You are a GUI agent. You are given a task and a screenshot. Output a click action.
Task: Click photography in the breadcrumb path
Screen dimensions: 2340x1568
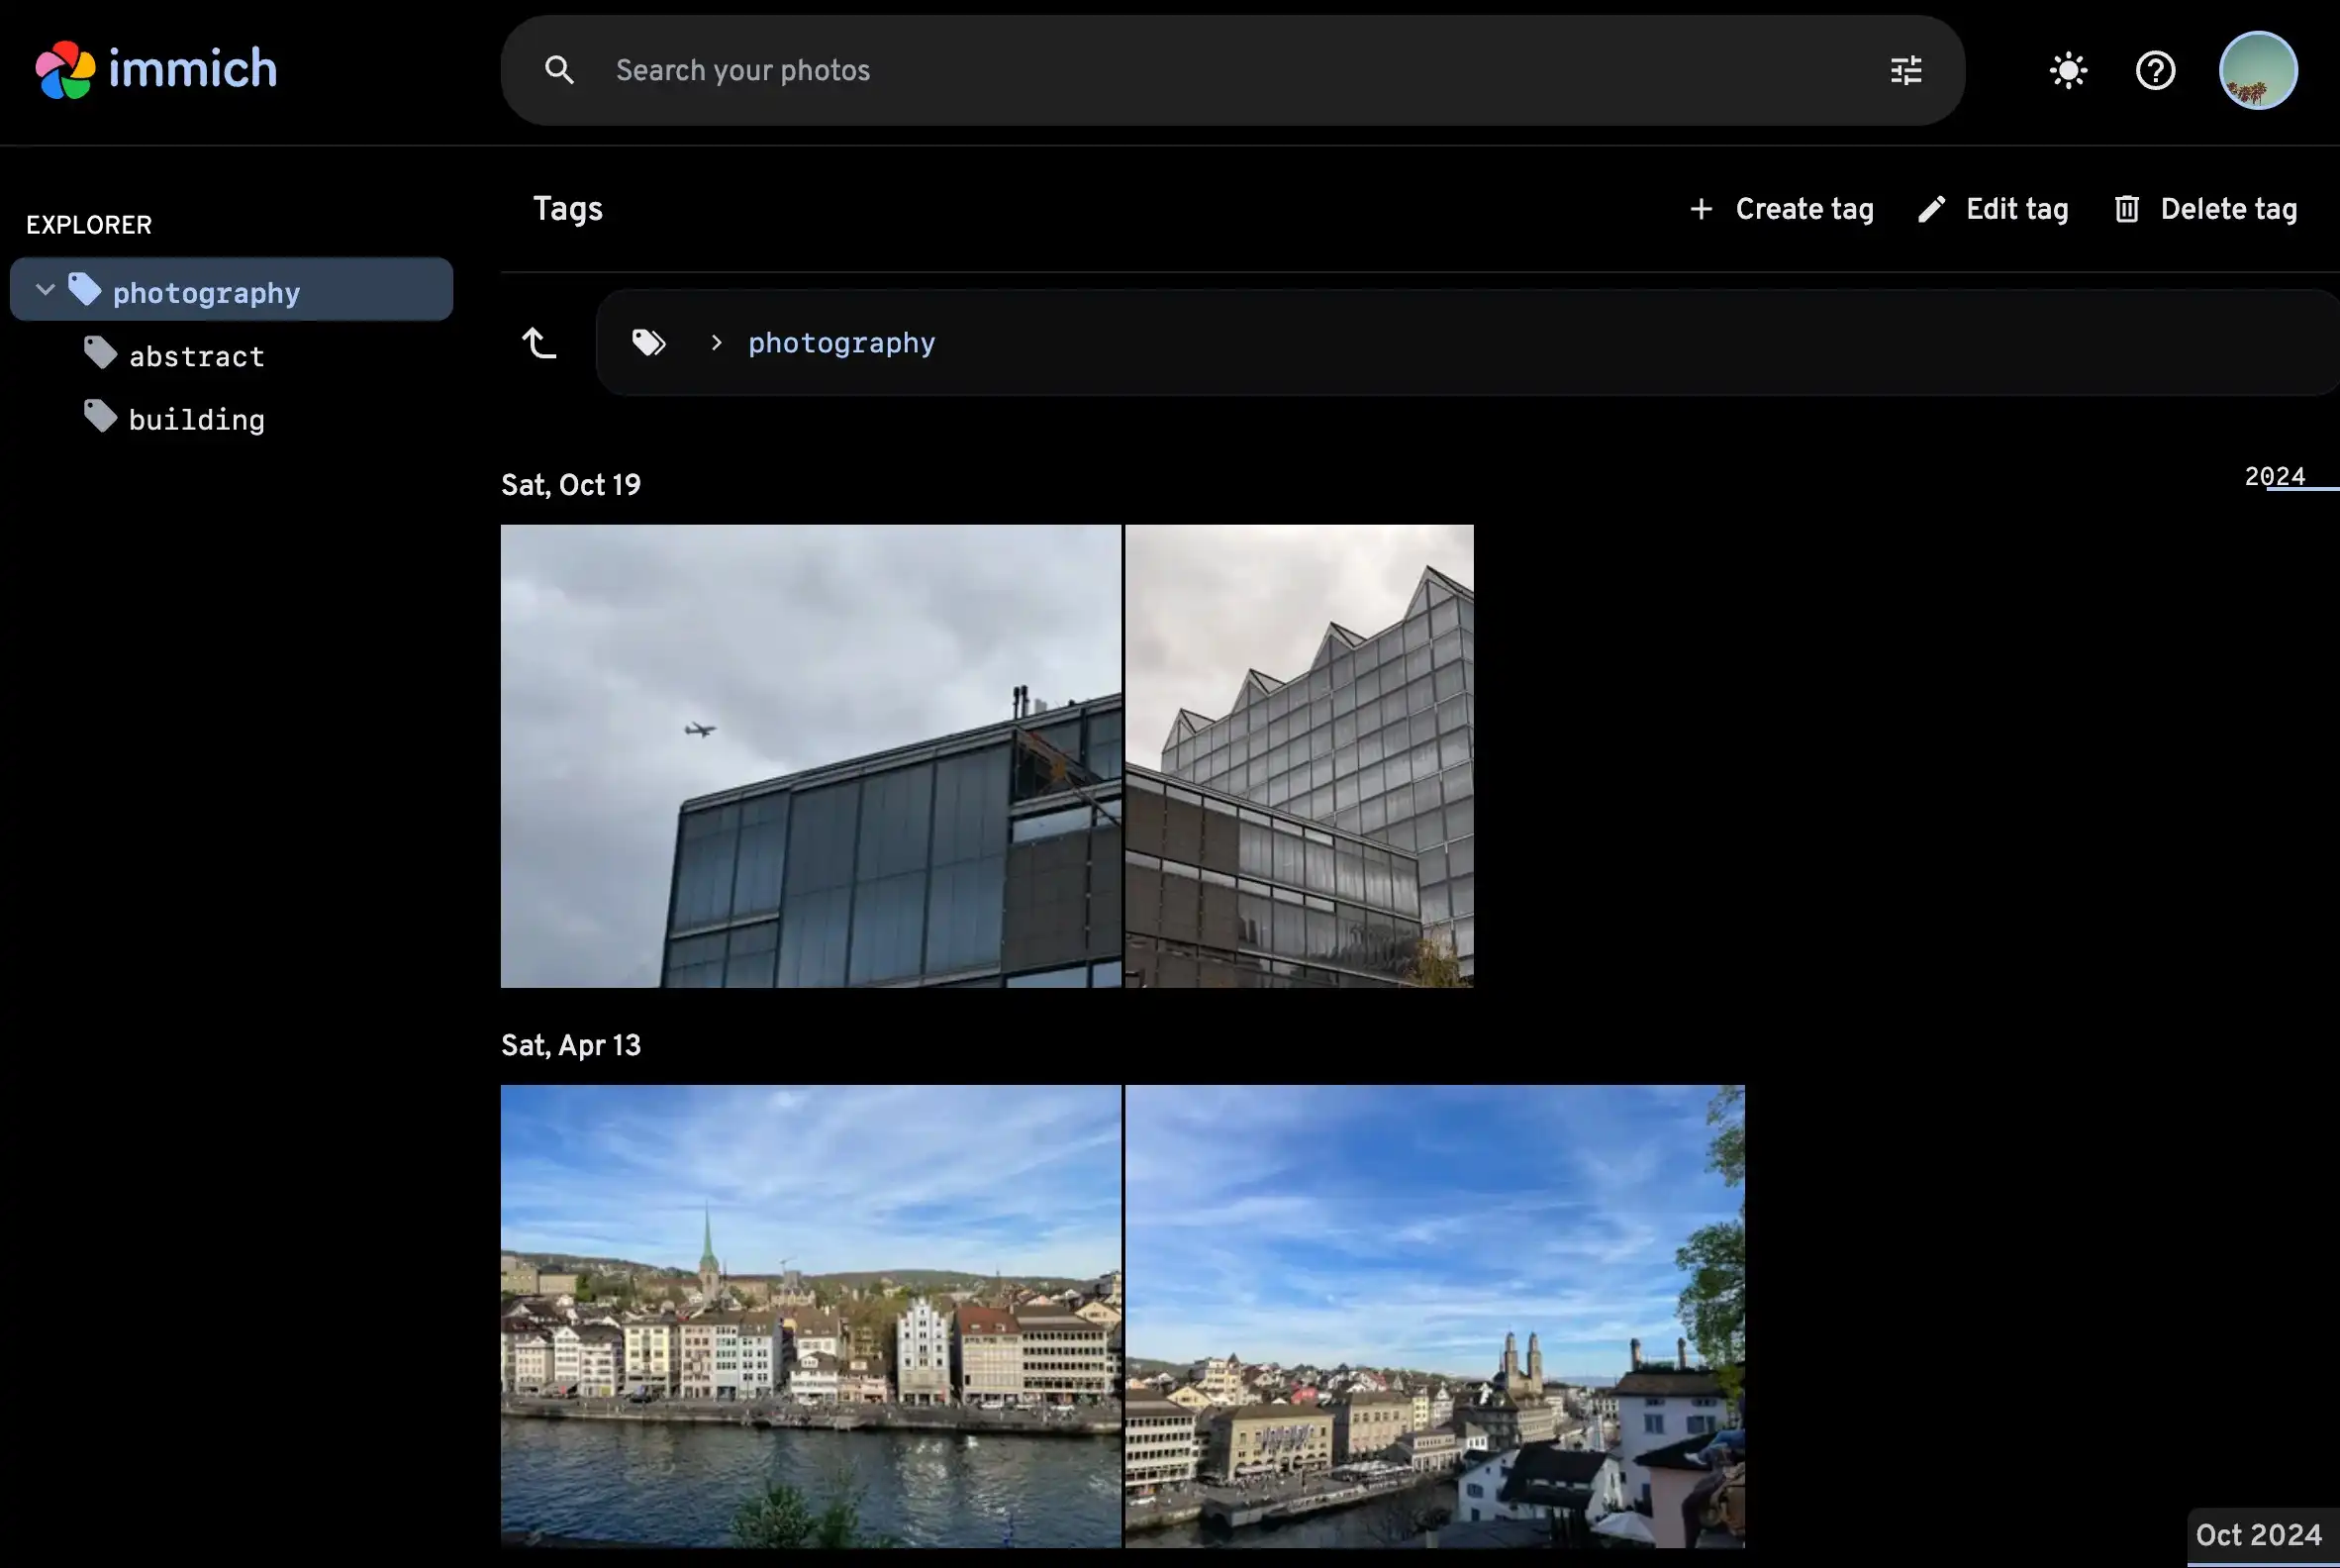pyautogui.click(x=841, y=343)
